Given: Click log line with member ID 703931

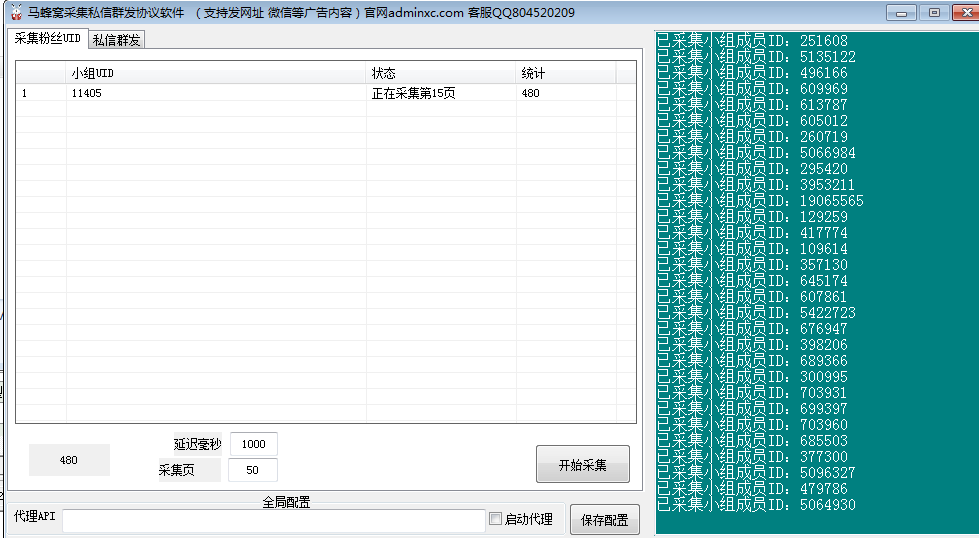Looking at the screenshot, I should 752,393.
